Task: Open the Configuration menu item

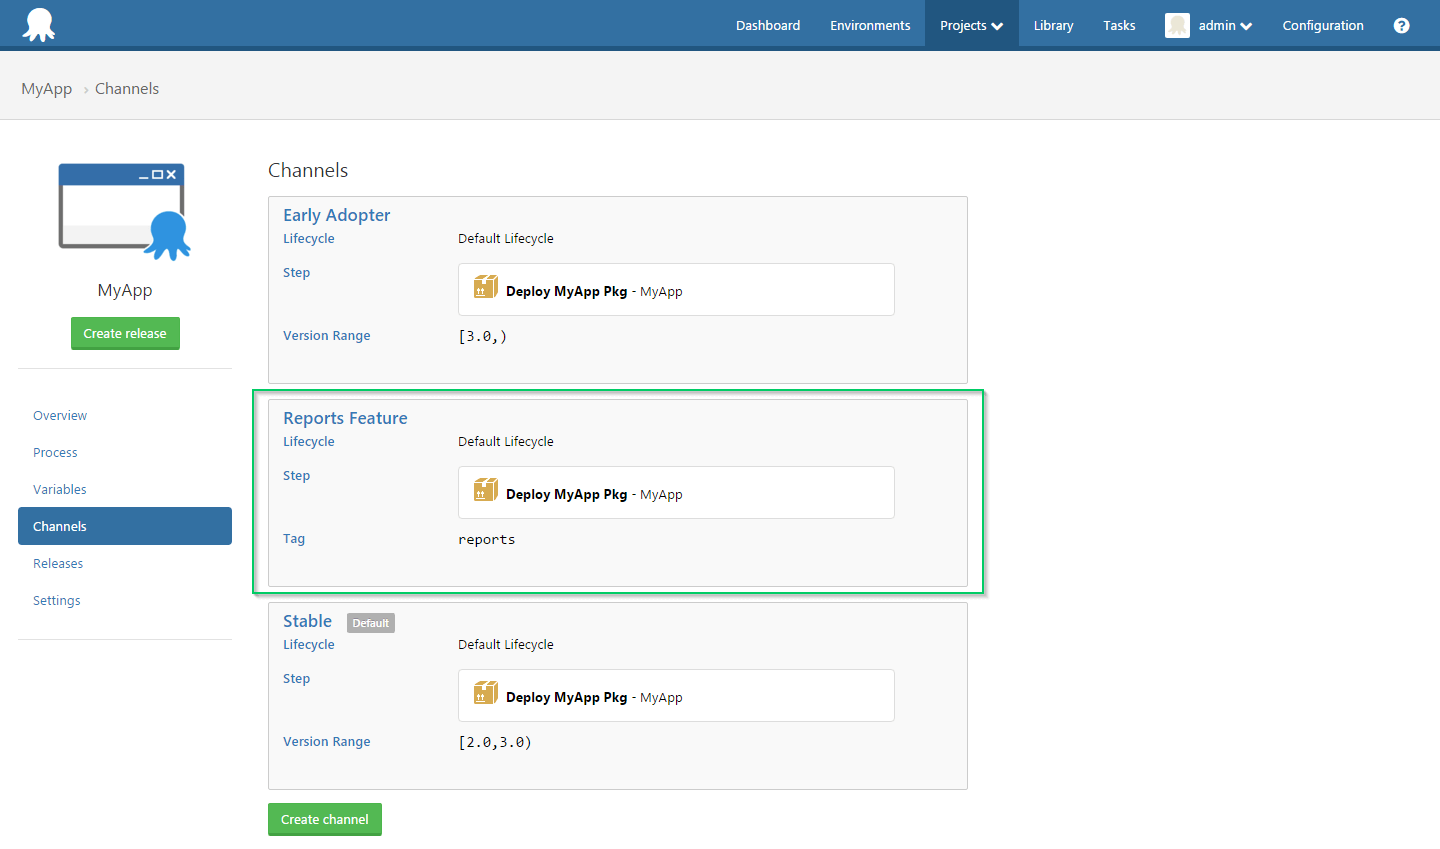Action: (1322, 26)
